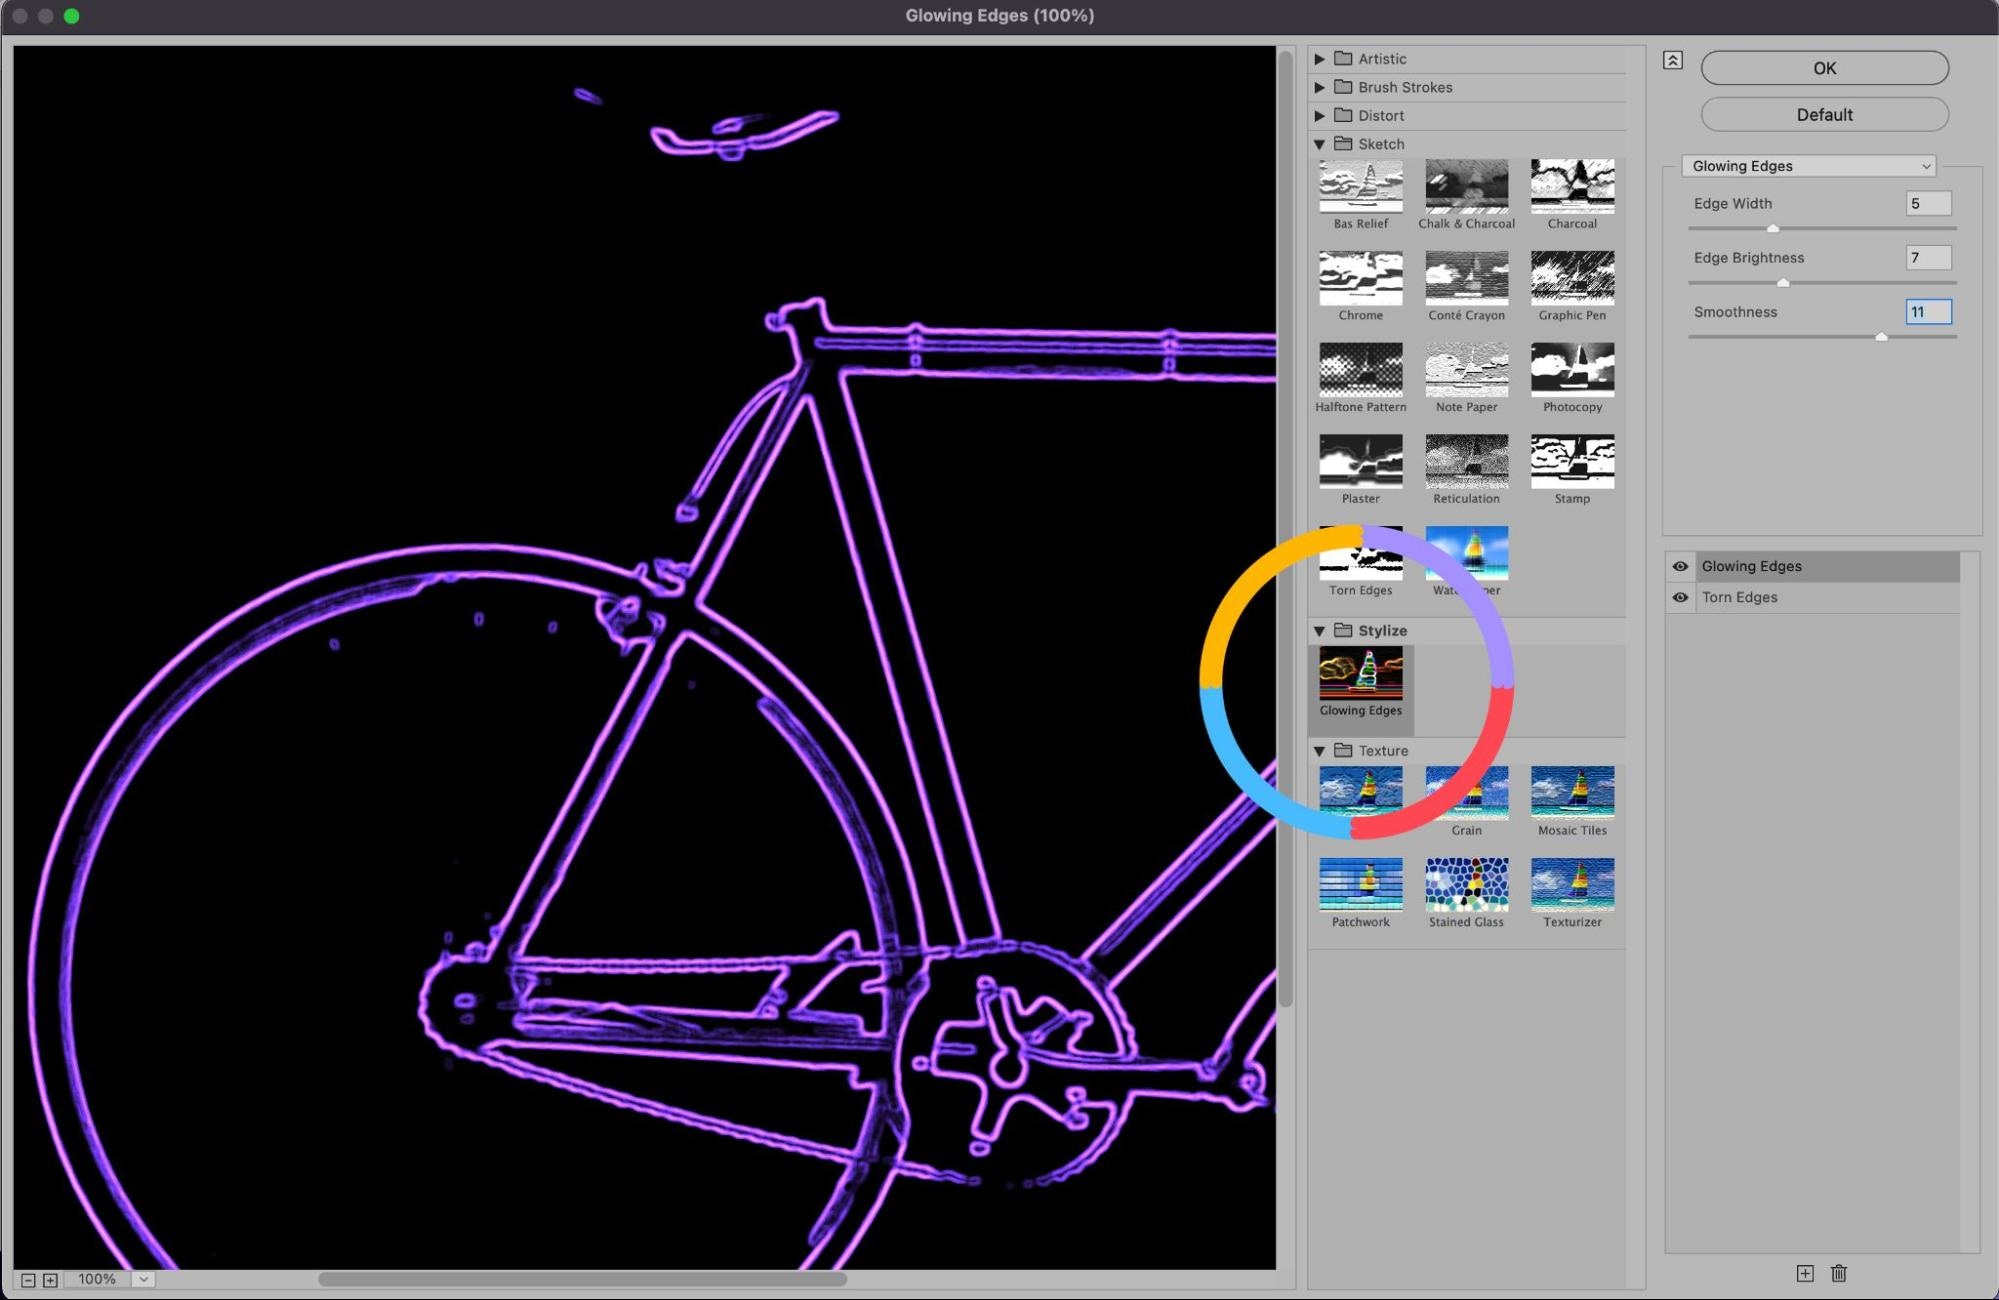The width and height of the screenshot is (1999, 1300).
Task: Click the zoom out minus icon
Action: click(x=28, y=1280)
